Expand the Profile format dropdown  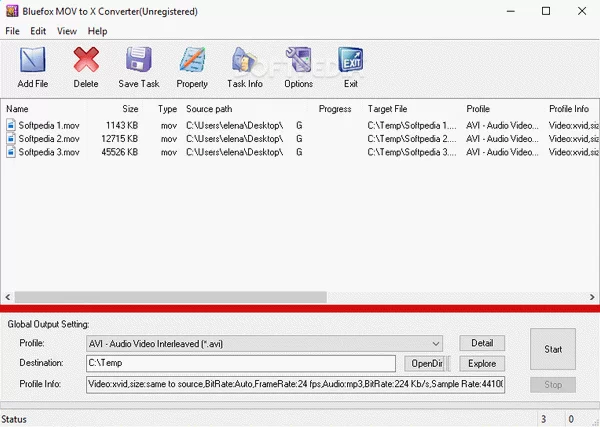click(436, 343)
